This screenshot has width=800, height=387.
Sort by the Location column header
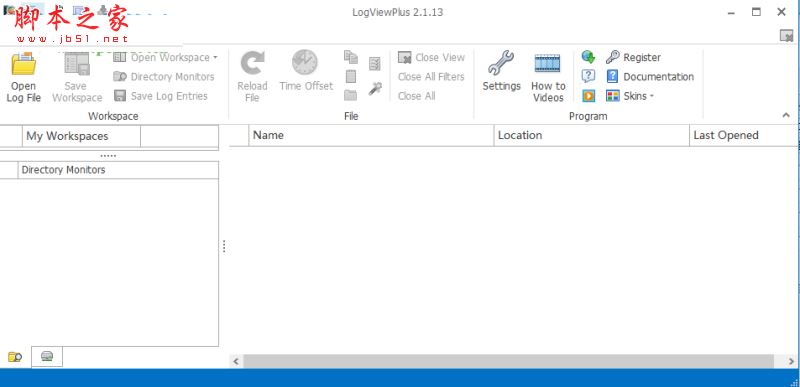point(592,135)
